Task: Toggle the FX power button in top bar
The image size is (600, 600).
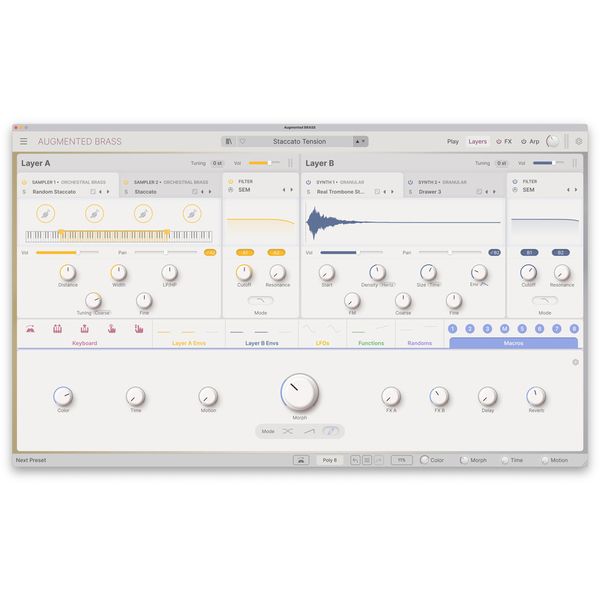Action: [x=499, y=142]
